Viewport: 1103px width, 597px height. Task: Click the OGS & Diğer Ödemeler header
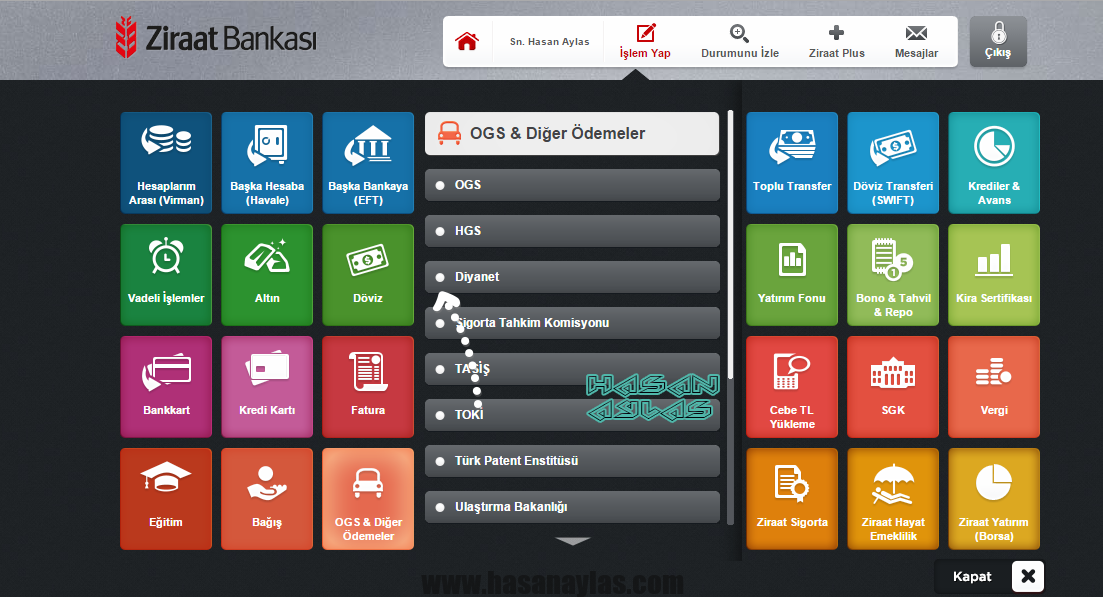[572, 133]
